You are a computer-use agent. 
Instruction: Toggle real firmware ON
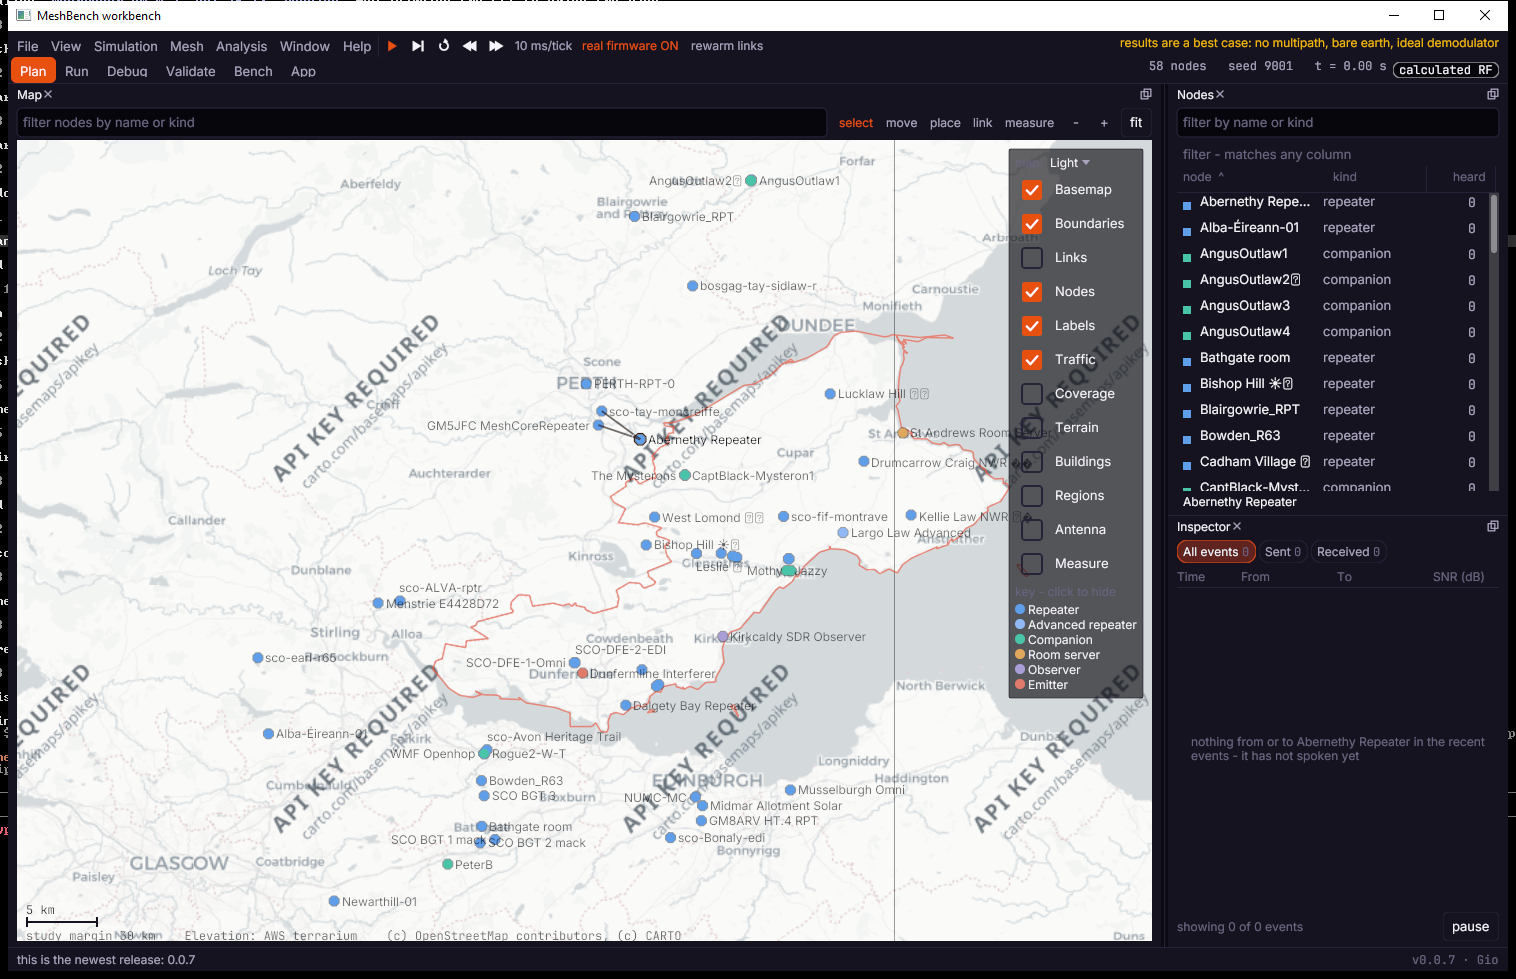(x=630, y=46)
